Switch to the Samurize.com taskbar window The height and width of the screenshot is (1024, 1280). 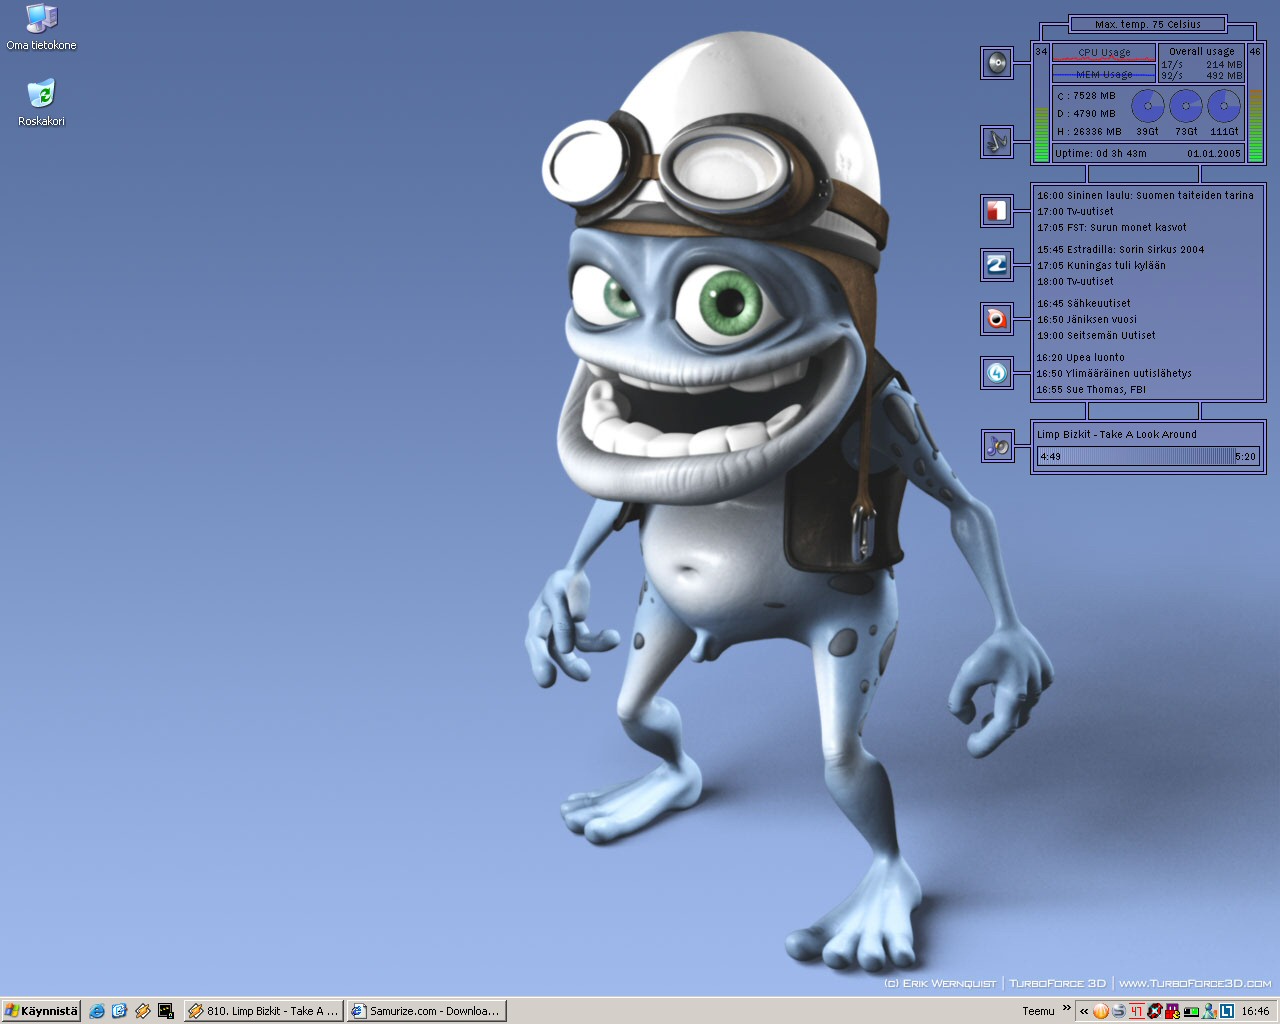pos(427,1011)
